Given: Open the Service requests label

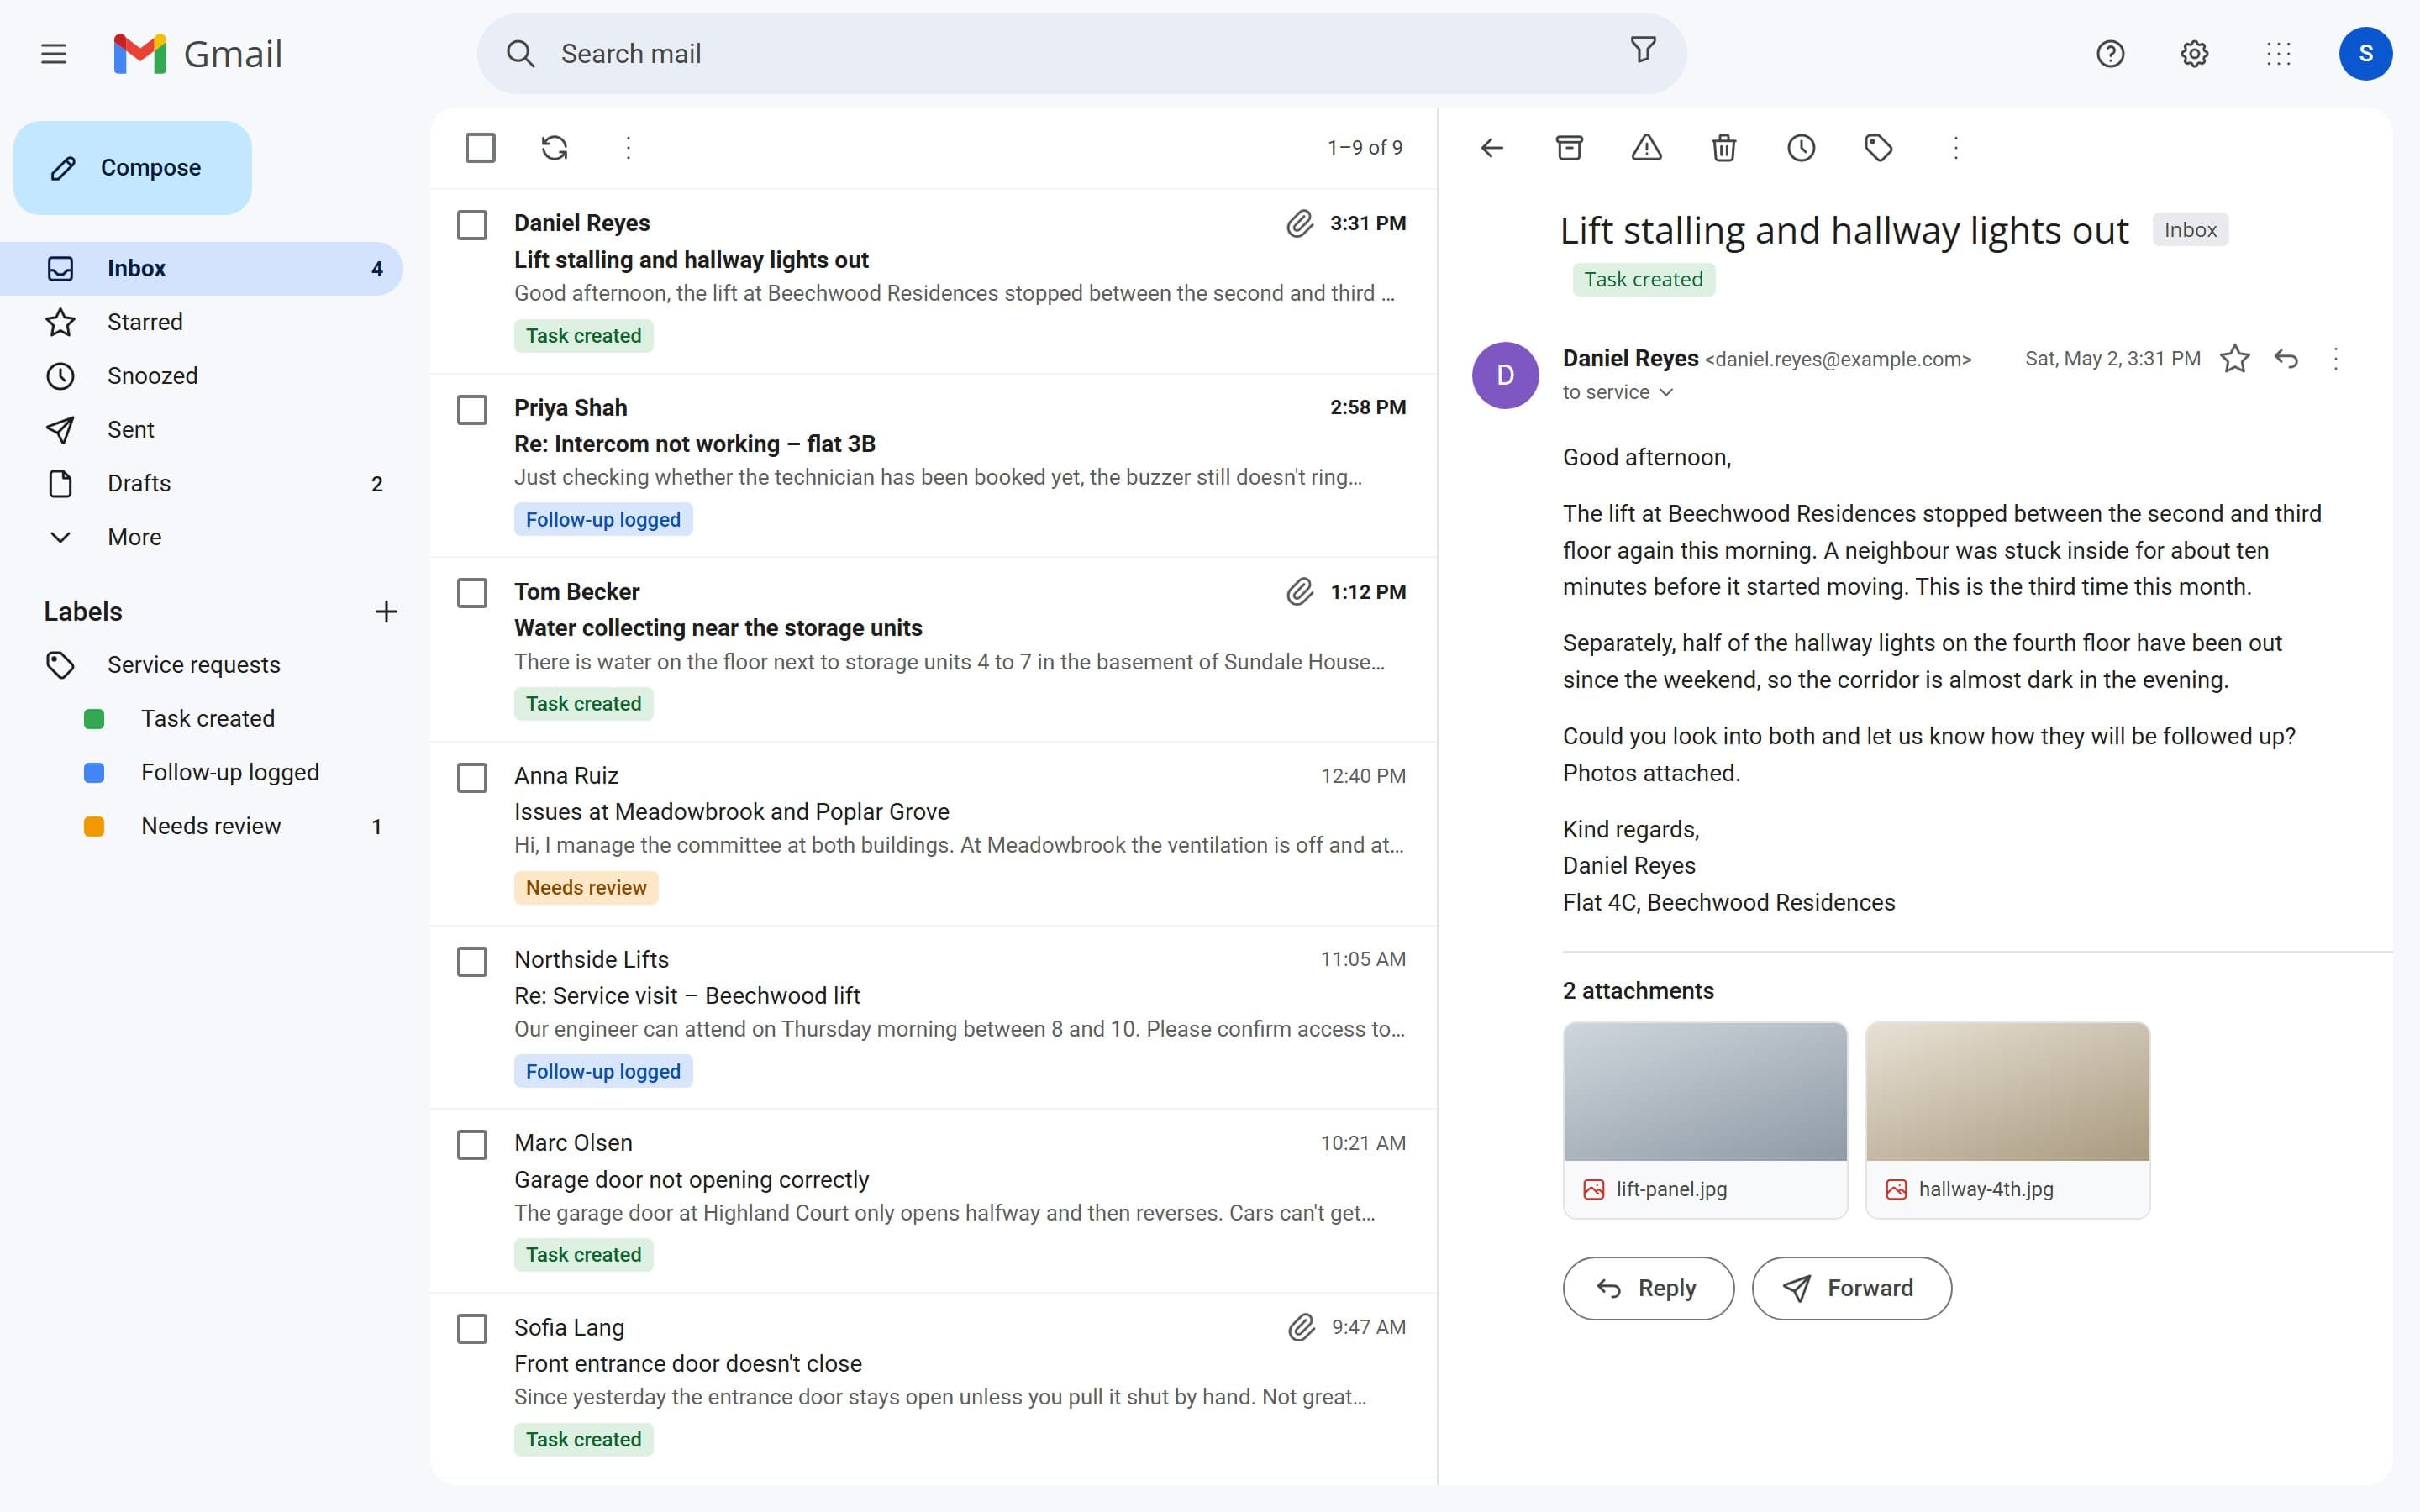Looking at the screenshot, I should pyautogui.click(x=201, y=665).
